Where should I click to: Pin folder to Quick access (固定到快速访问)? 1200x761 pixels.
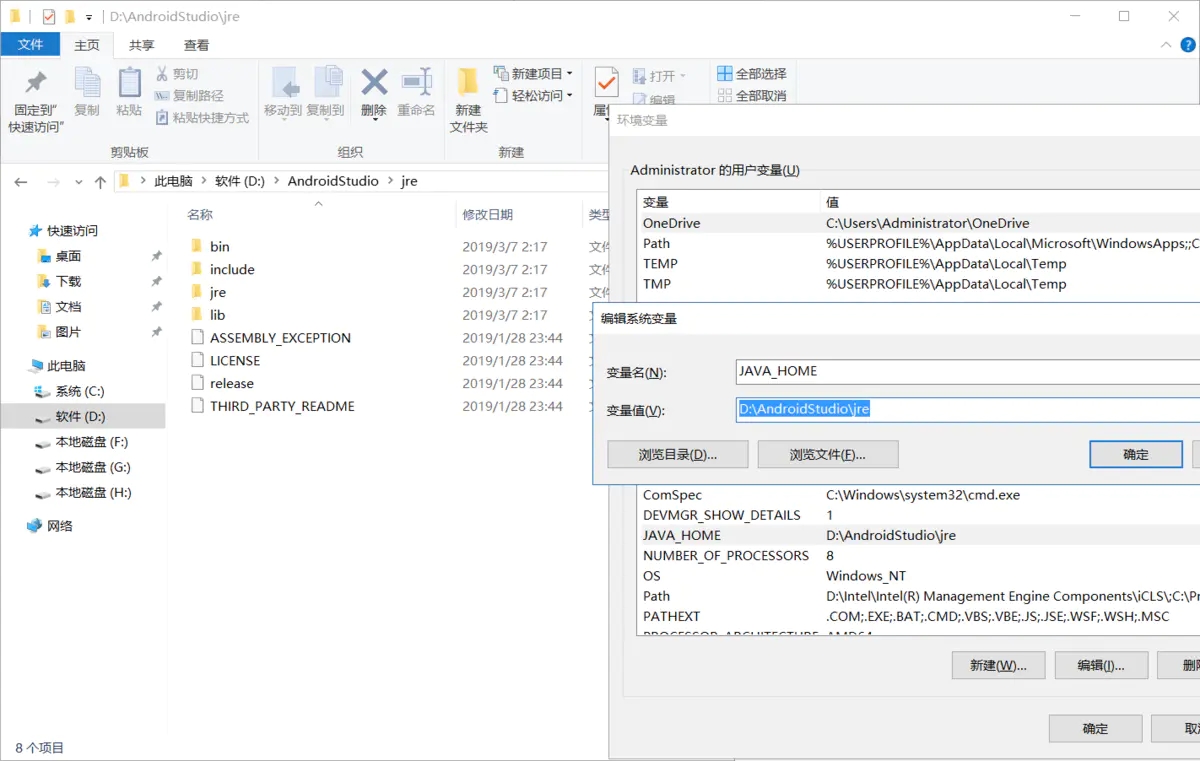click(x=36, y=100)
